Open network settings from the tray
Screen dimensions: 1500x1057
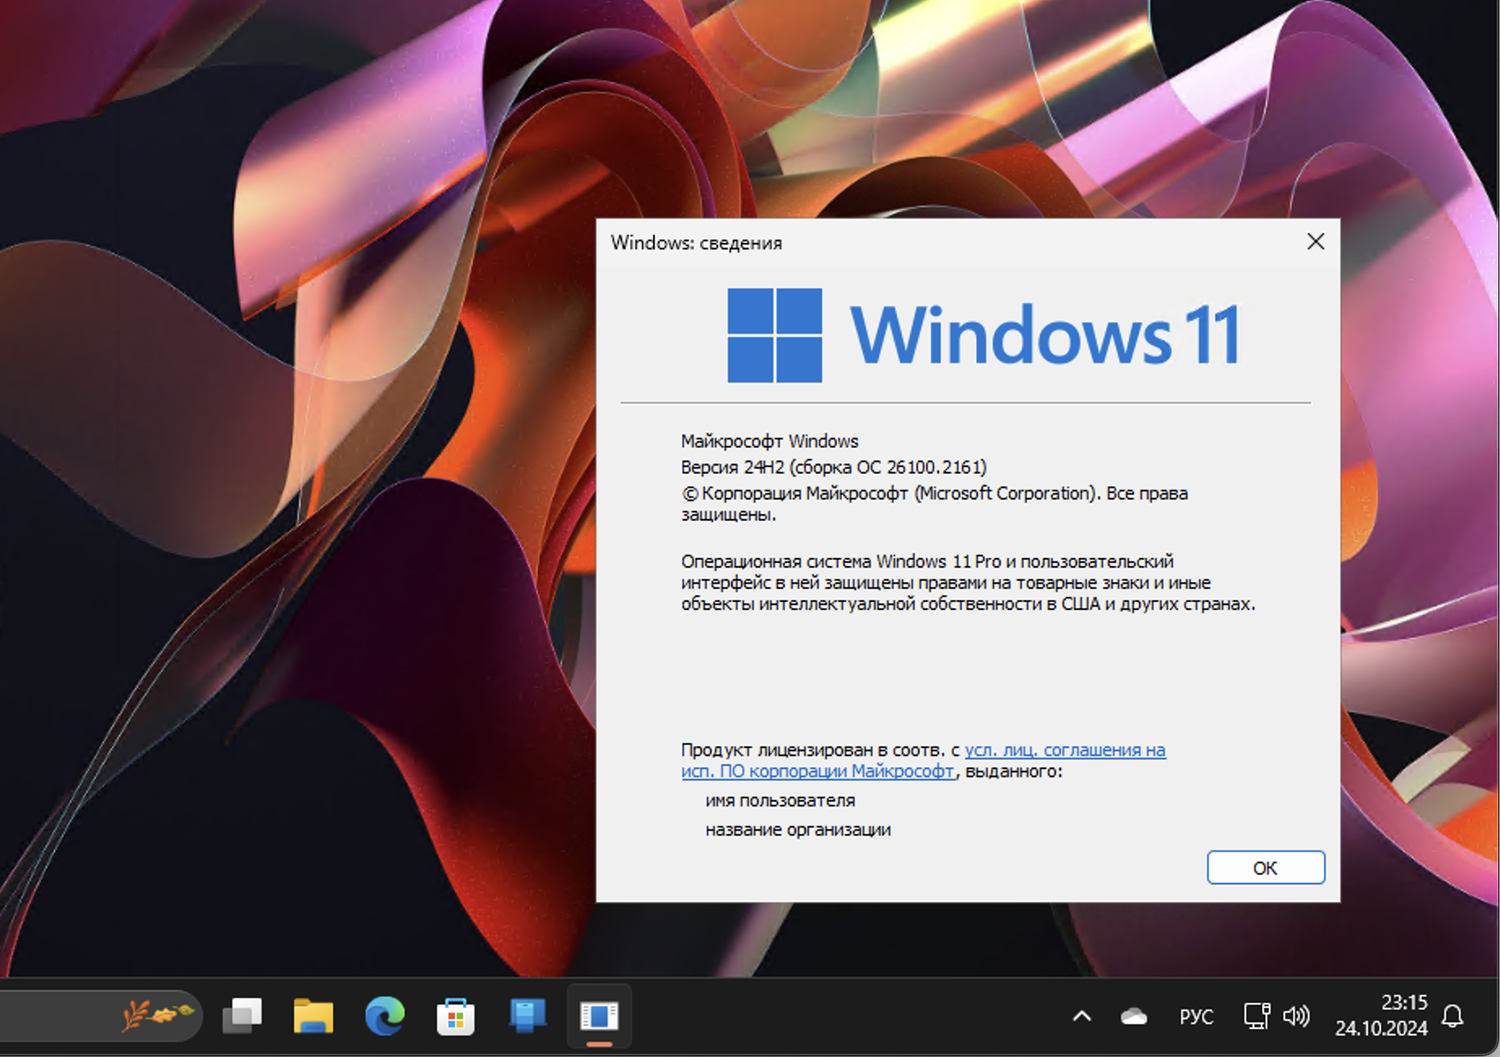(1256, 1015)
